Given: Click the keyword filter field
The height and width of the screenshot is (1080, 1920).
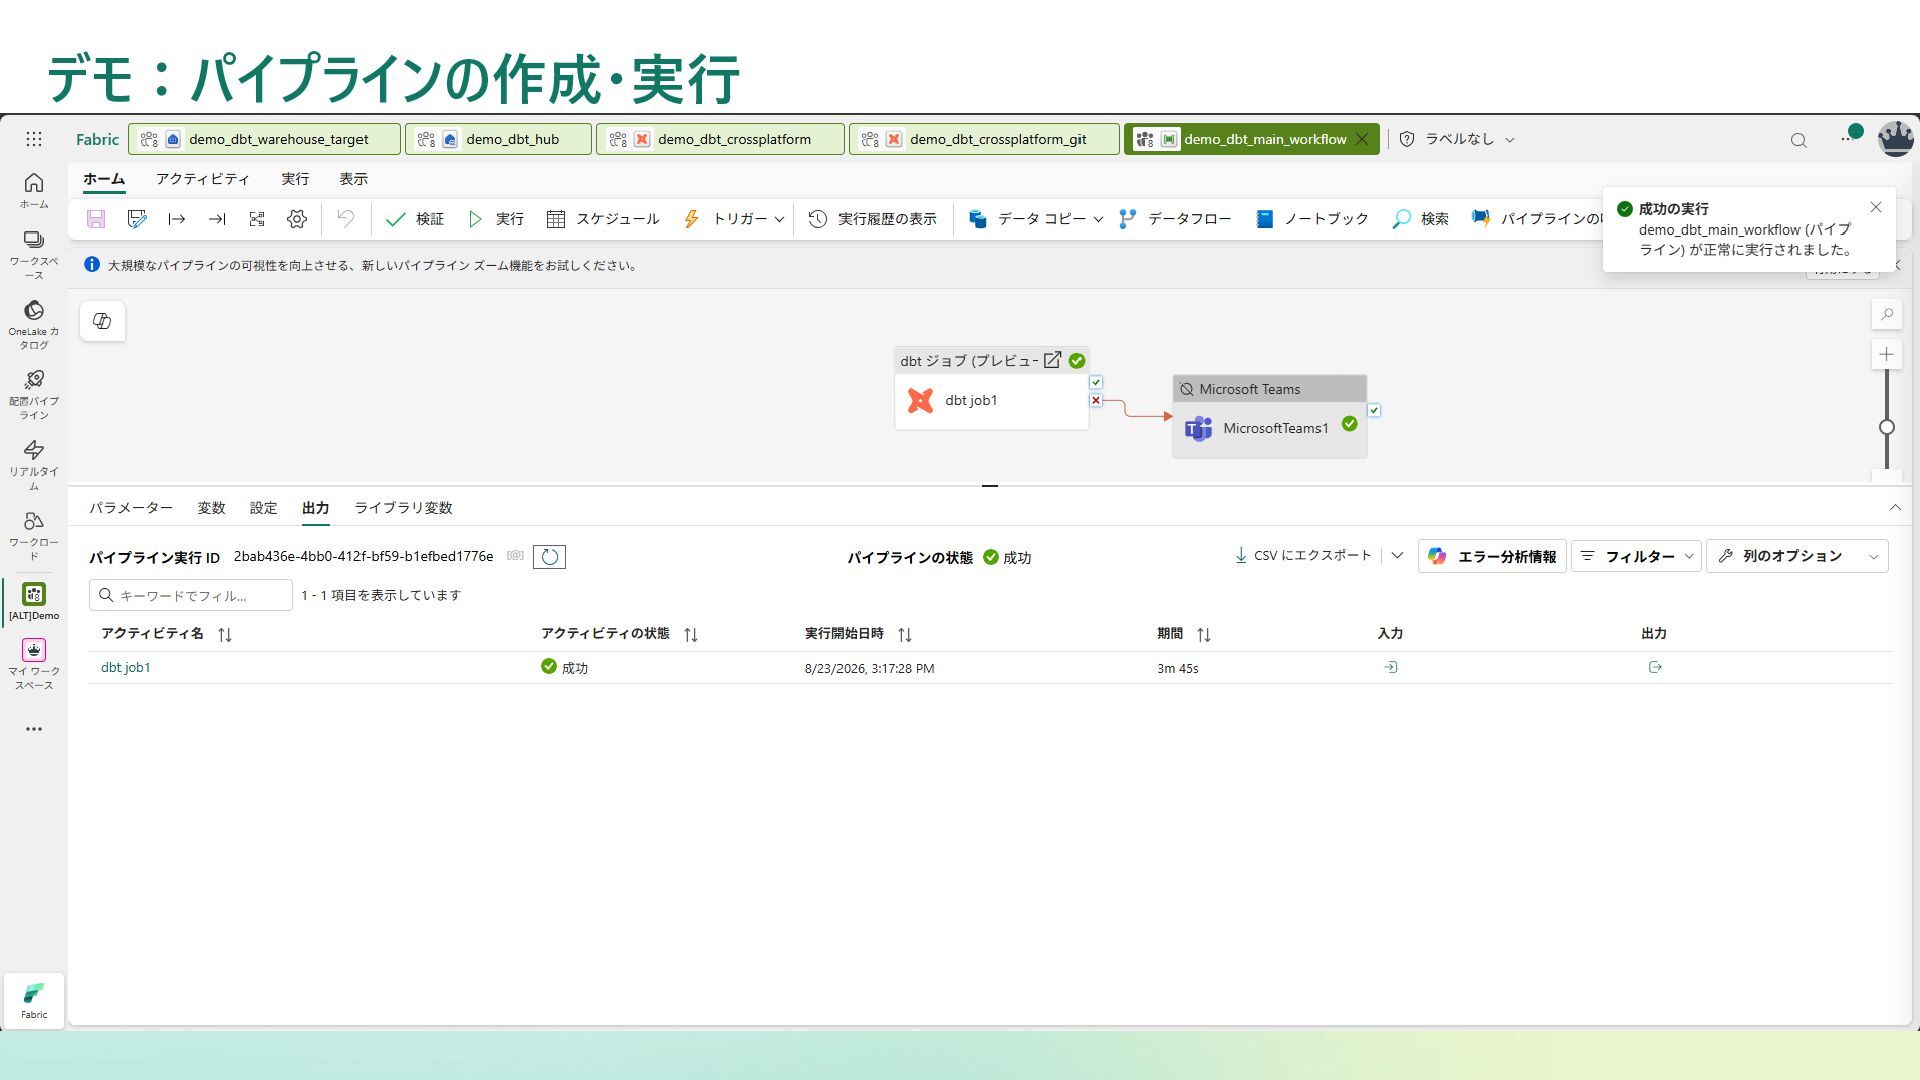Looking at the screenshot, I should pyautogui.click(x=191, y=595).
